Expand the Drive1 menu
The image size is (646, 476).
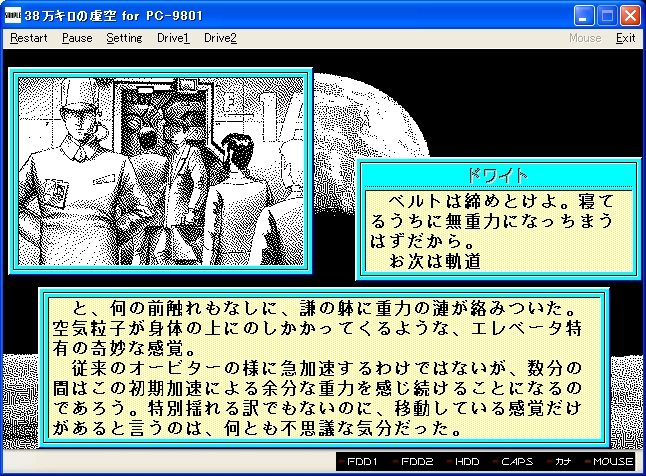tap(173, 38)
